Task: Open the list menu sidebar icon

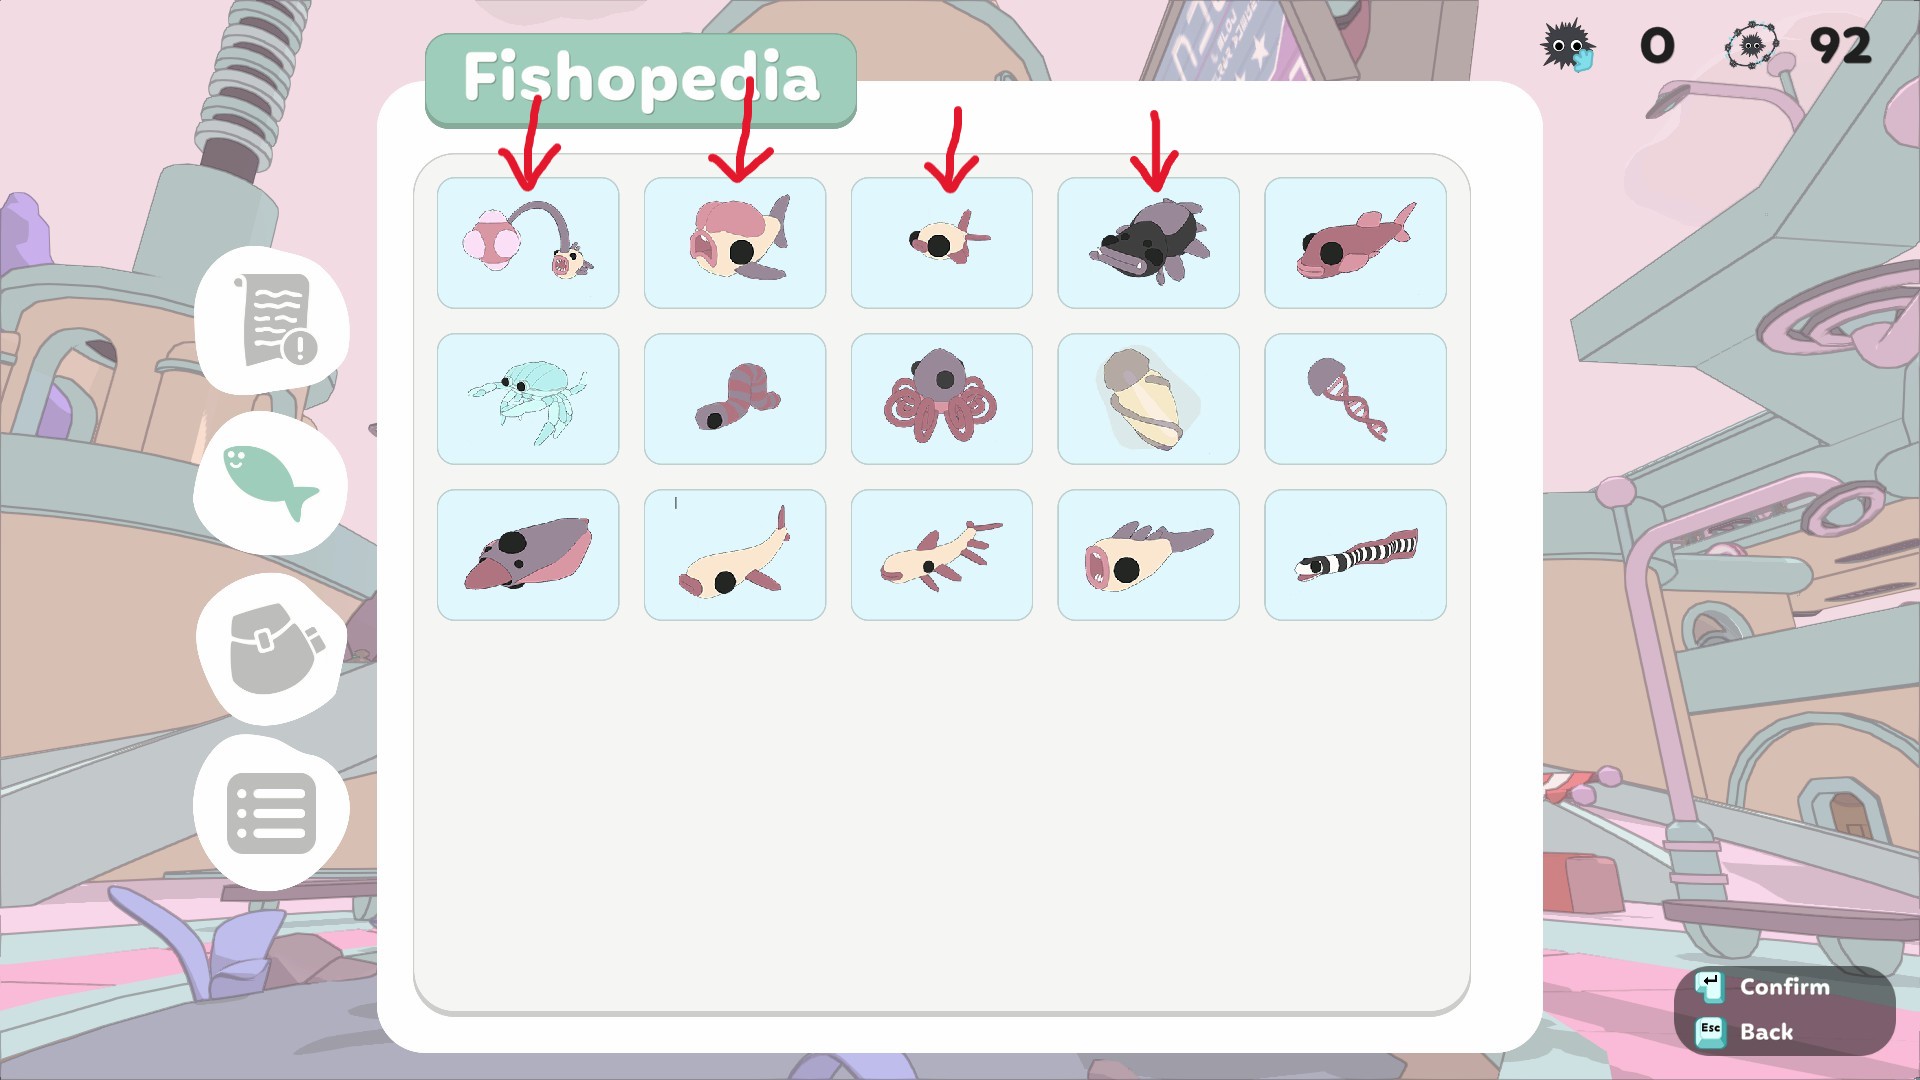Action: [x=272, y=812]
